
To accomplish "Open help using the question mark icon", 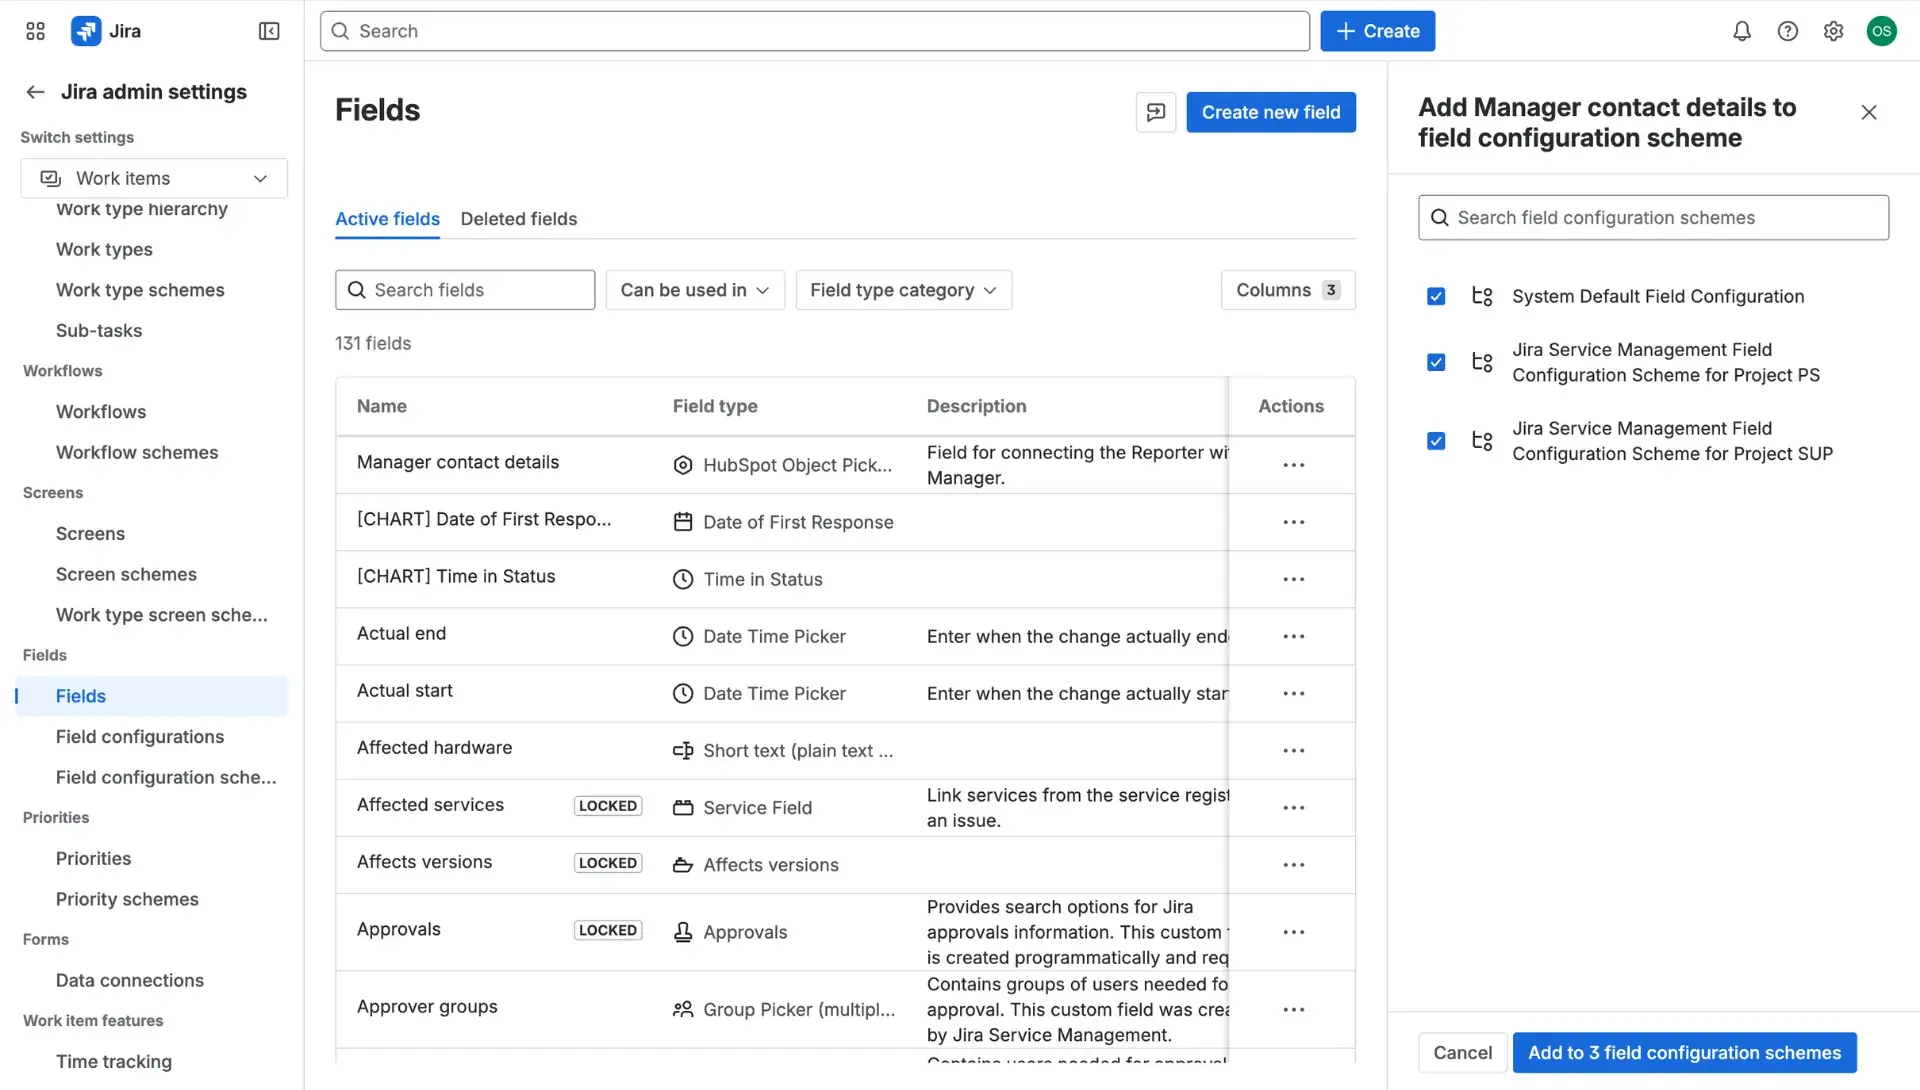I will 1788,31.
